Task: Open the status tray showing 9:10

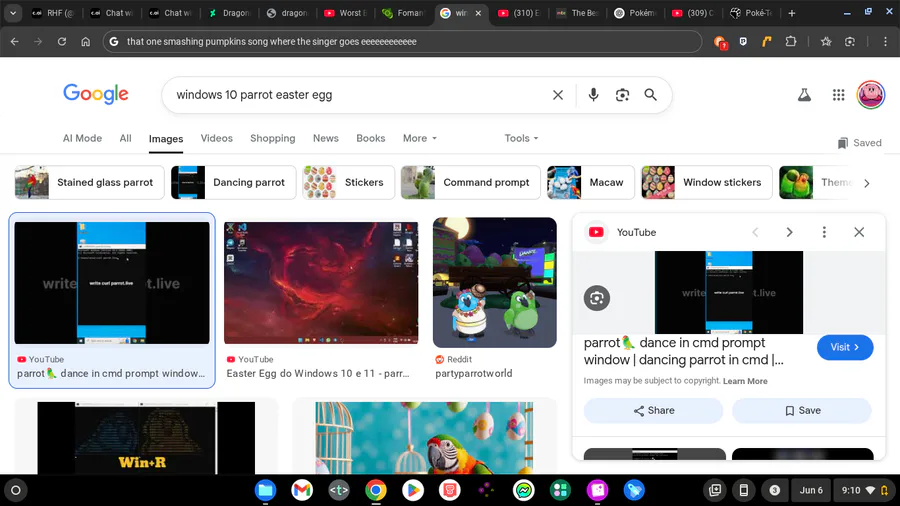Action: coord(864,490)
